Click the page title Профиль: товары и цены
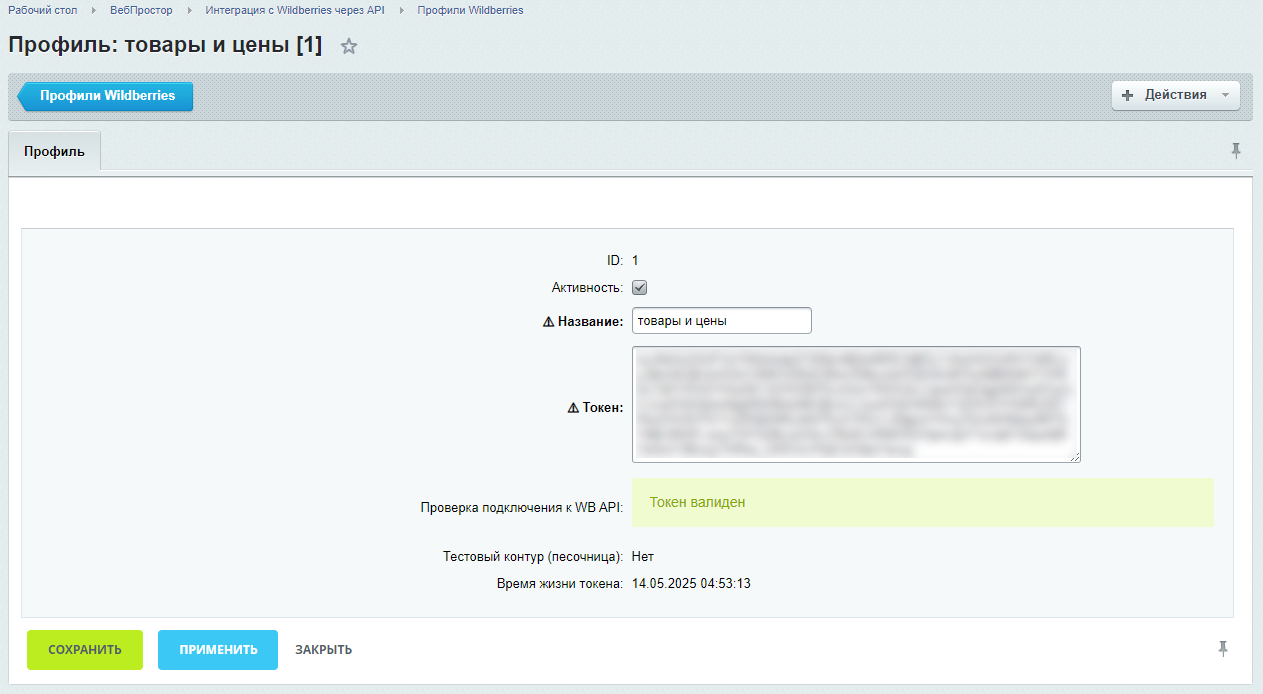Image resolution: width=1263 pixels, height=694 pixels. (x=165, y=45)
